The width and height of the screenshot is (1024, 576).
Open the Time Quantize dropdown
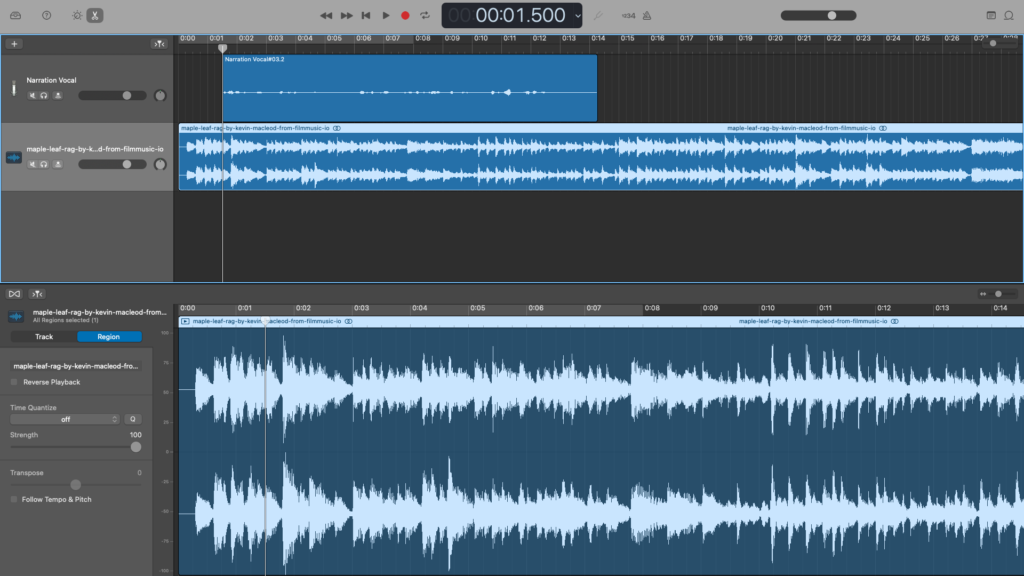(x=65, y=419)
